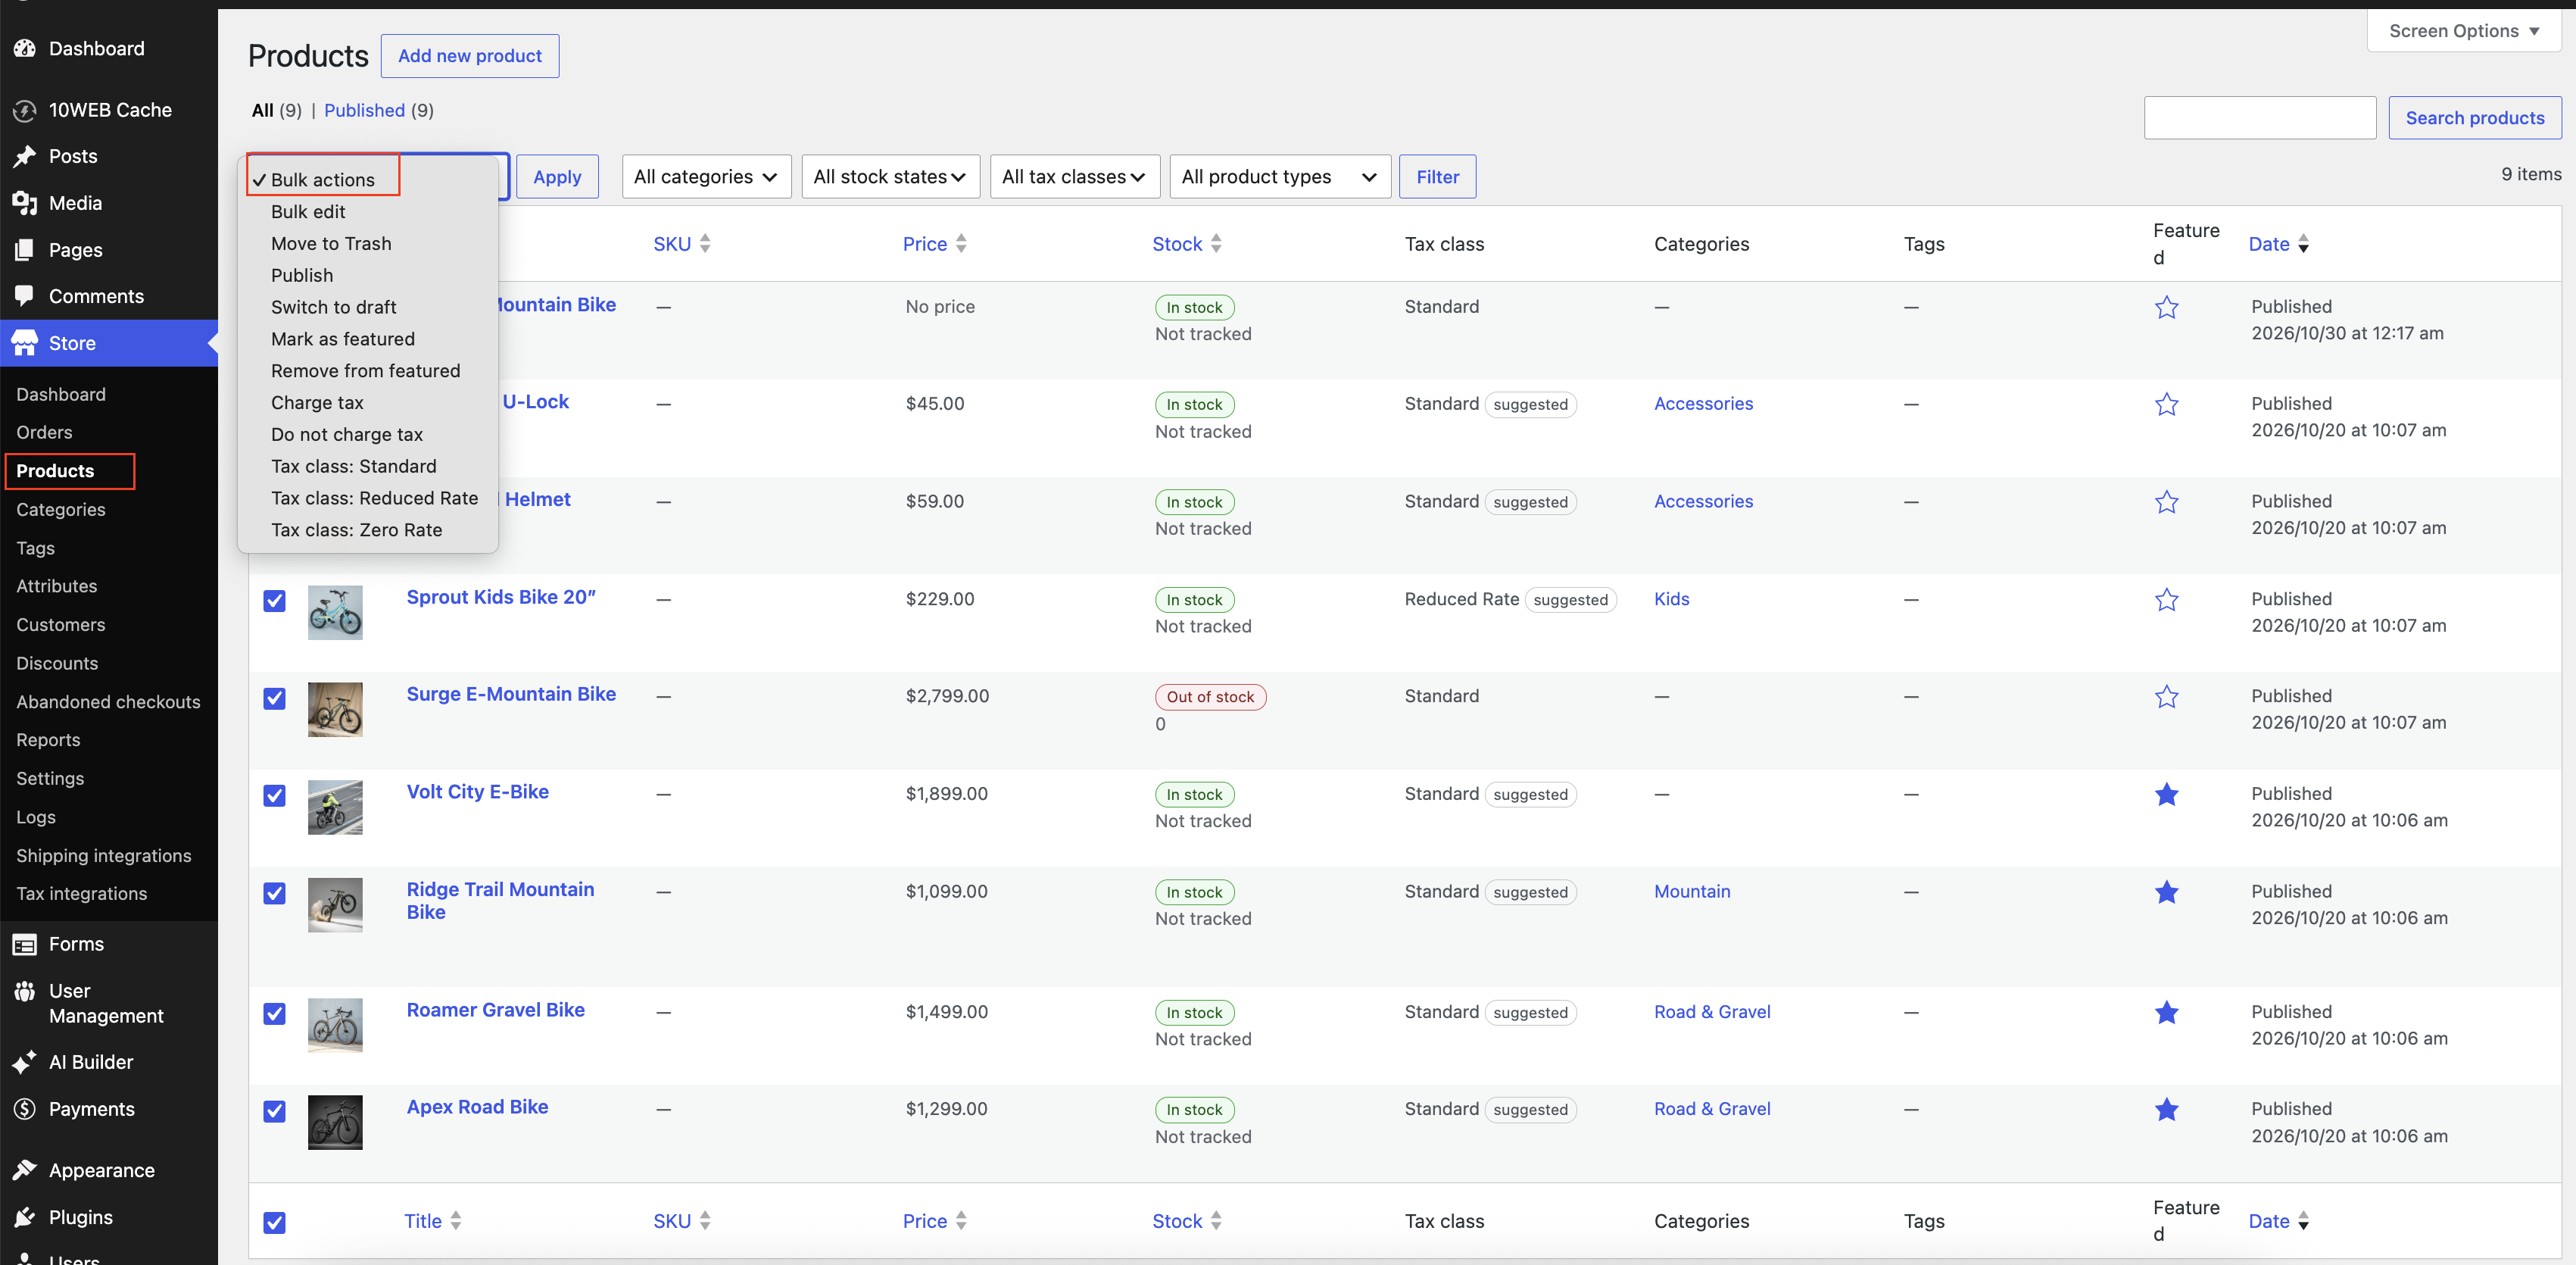Open the All product types dropdown
The image size is (2576, 1265).
pyautogui.click(x=1279, y=177)
